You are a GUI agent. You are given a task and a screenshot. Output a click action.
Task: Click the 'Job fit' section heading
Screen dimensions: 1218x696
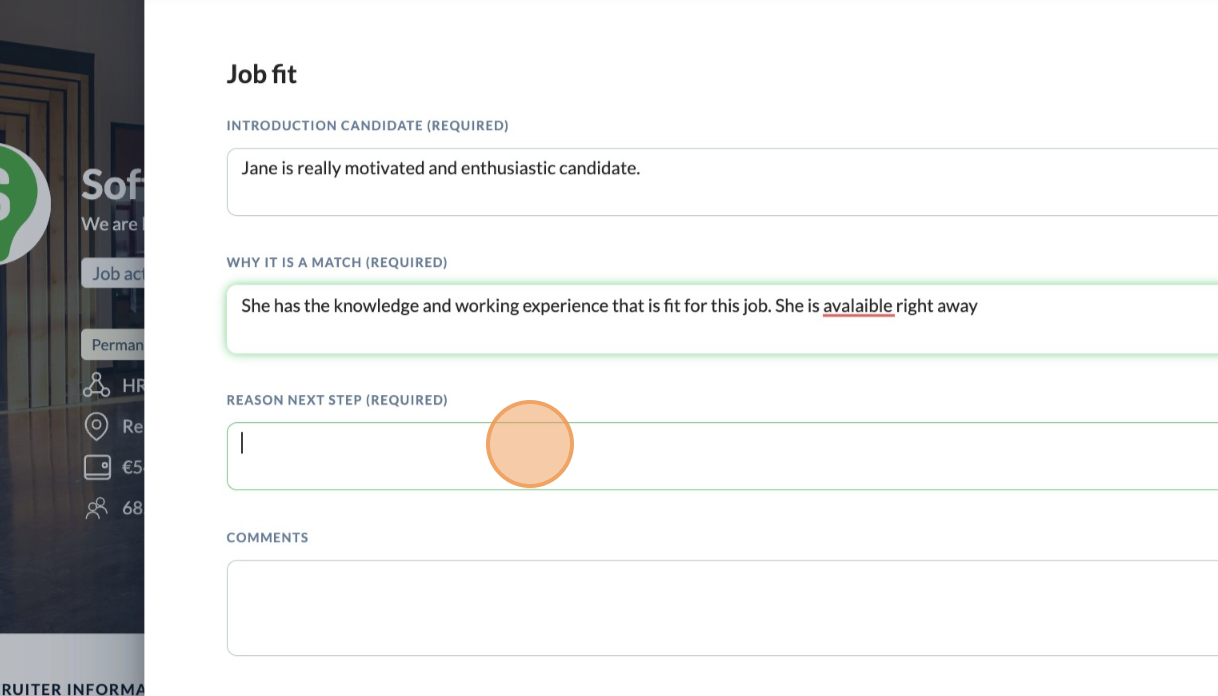pyautogui.click(x=262, y=74)
